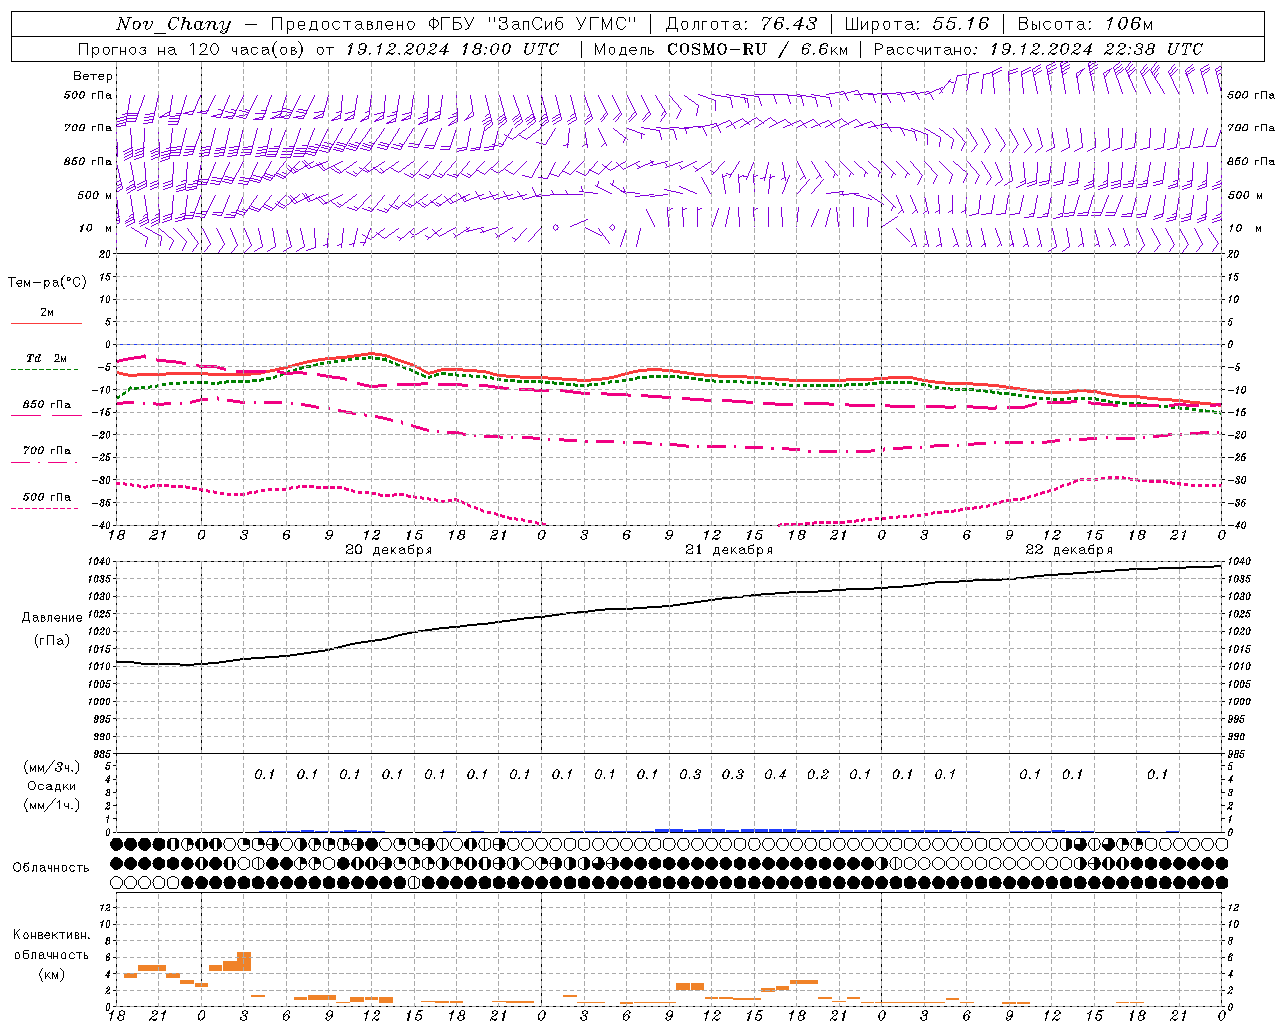Click the 'Высота: 106м' elevation text

[x=1085, y=24]
